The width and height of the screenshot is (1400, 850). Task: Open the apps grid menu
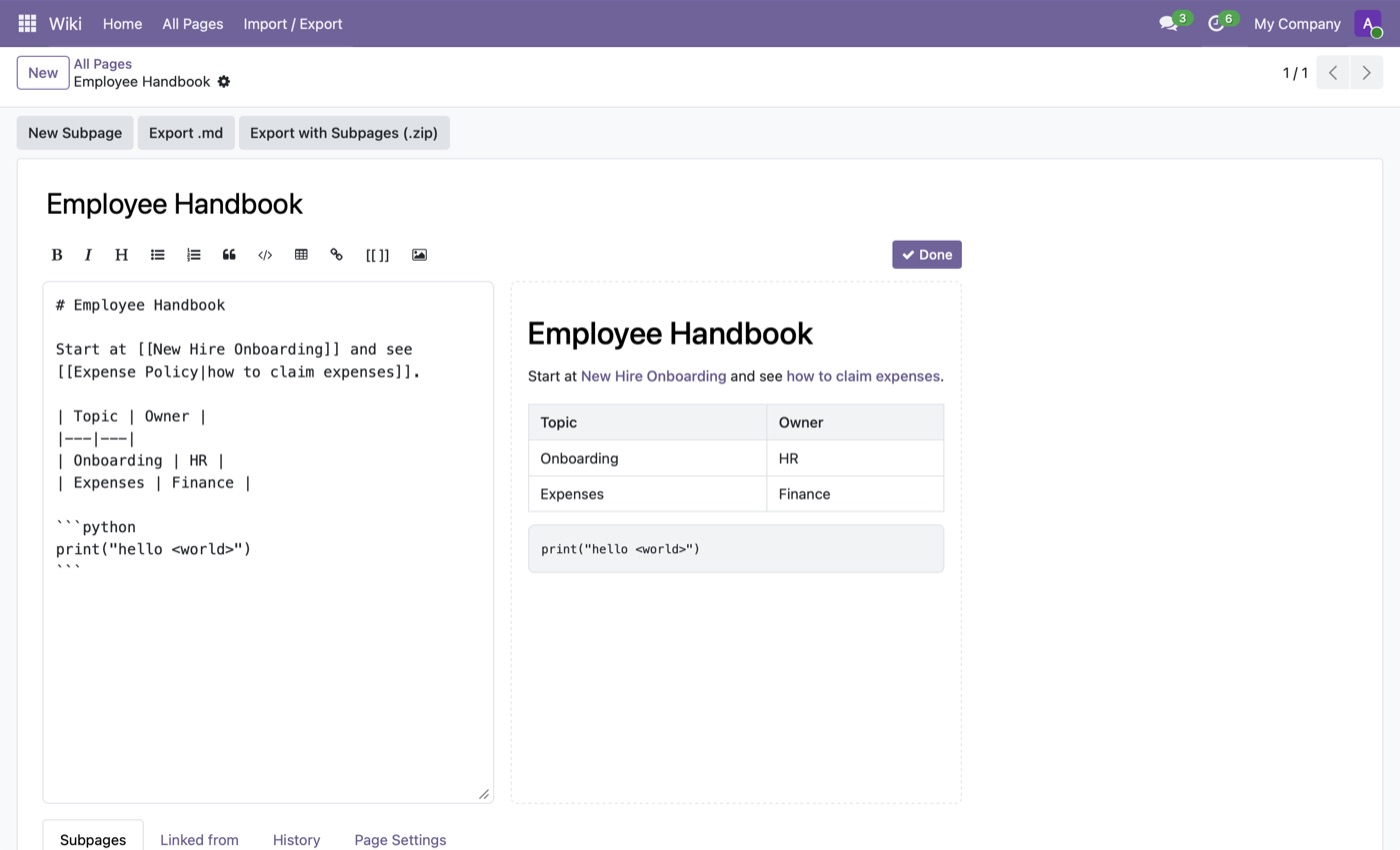(27, 23)
